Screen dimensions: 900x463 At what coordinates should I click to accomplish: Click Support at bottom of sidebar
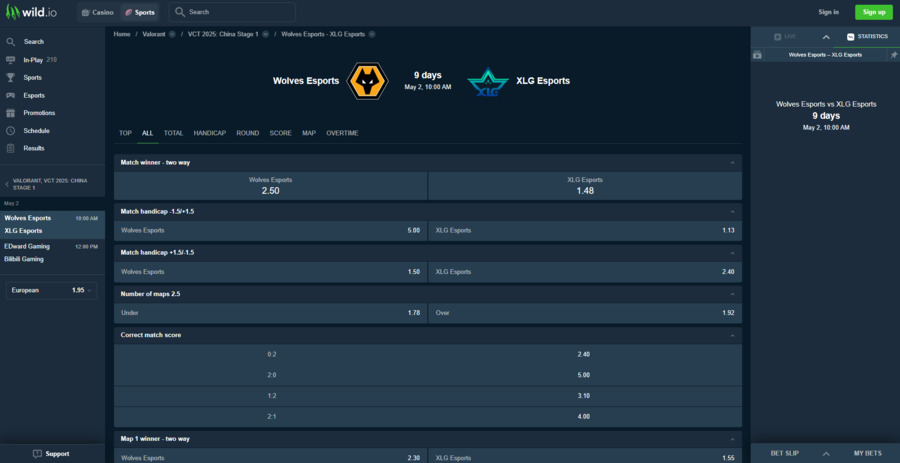tap(52, 454)
